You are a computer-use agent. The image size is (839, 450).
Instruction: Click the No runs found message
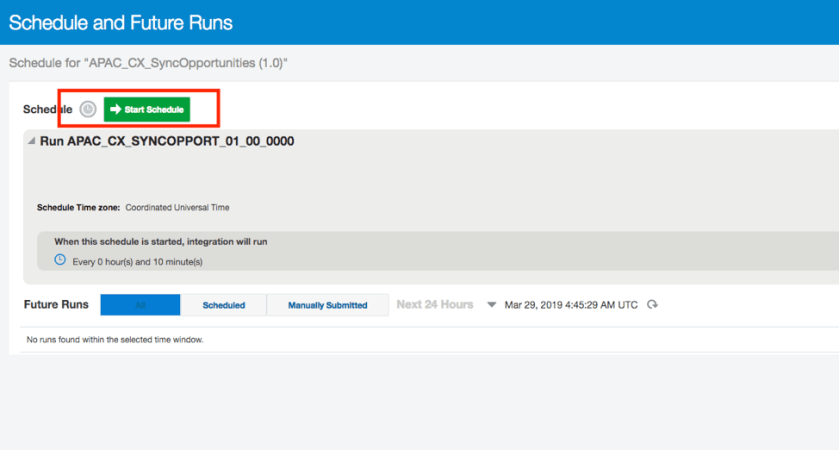[114, 340]
